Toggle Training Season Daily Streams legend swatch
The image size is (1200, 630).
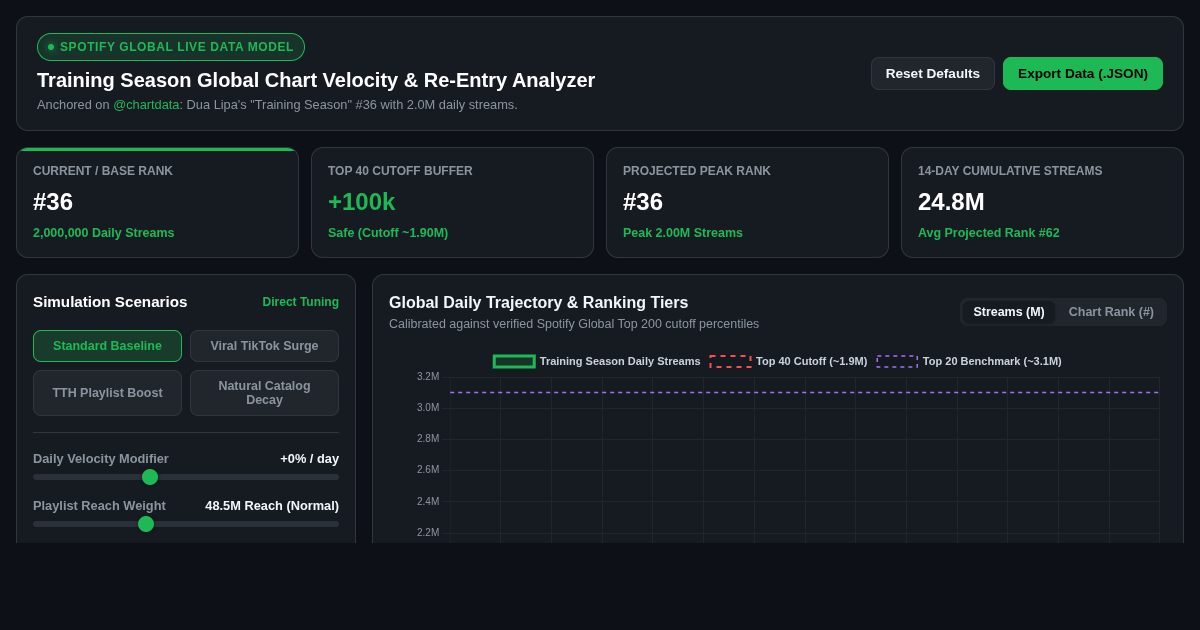point(514,361)
